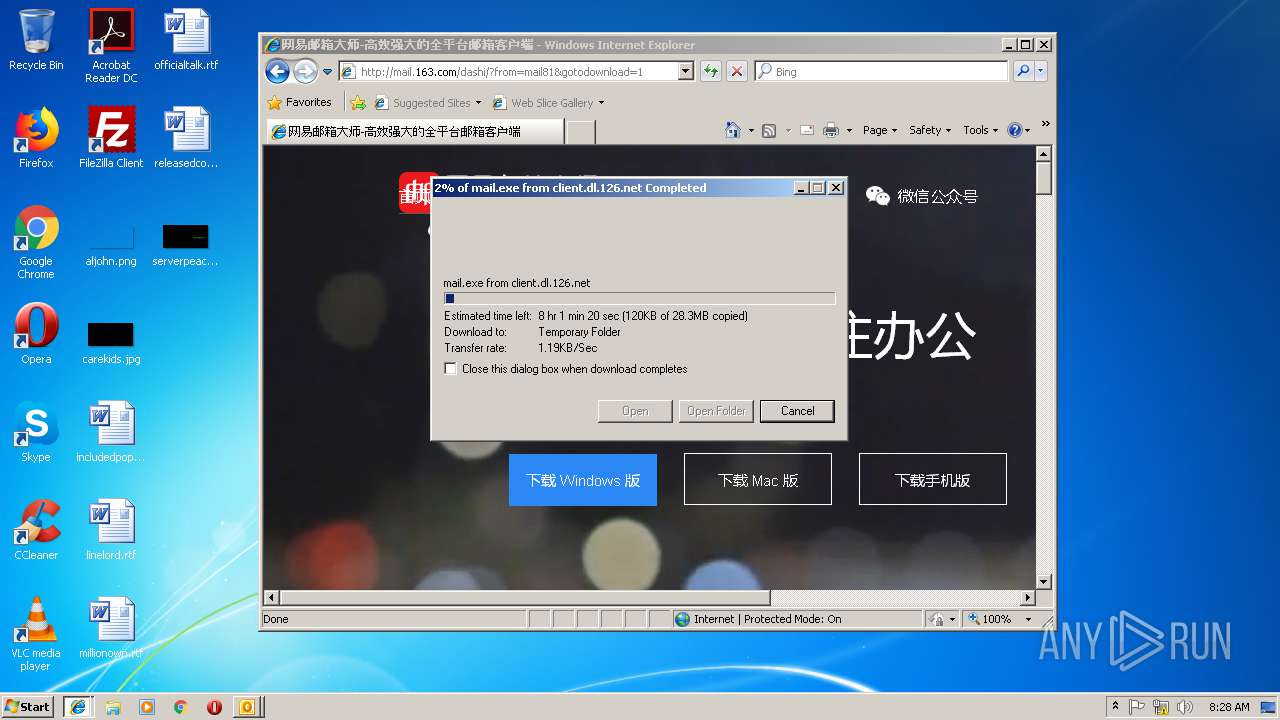Click 下载 Mac 版 button
This screenshot has width=1280, height=720.
coord(758,480)
